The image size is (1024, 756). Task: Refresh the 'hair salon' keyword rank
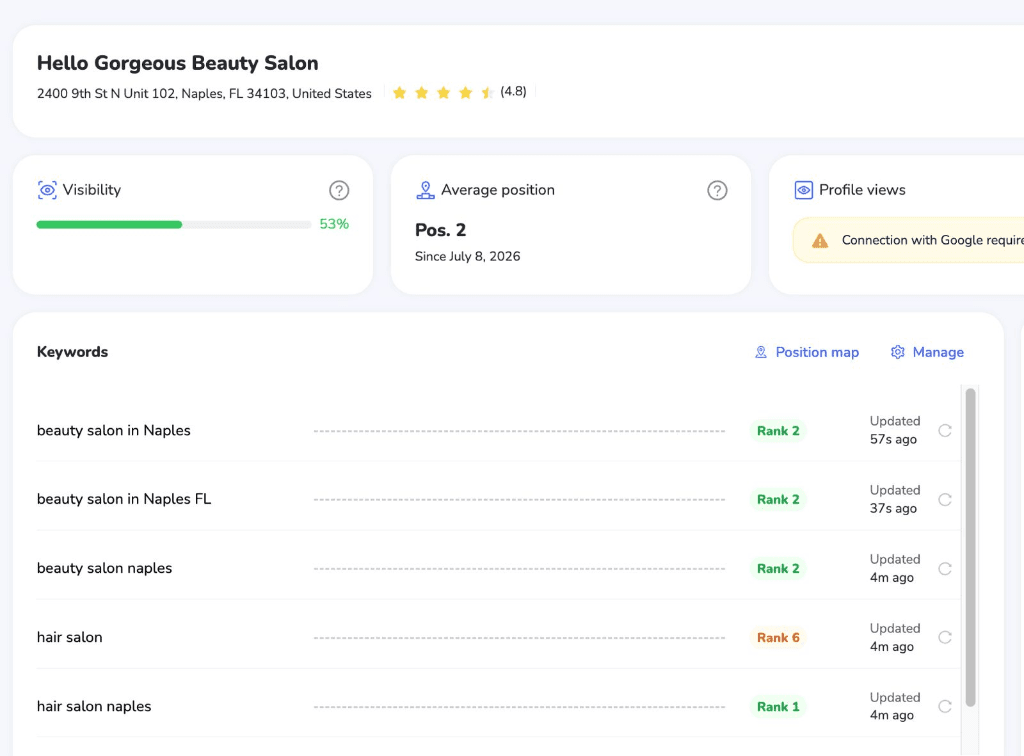tap(945, 637)
